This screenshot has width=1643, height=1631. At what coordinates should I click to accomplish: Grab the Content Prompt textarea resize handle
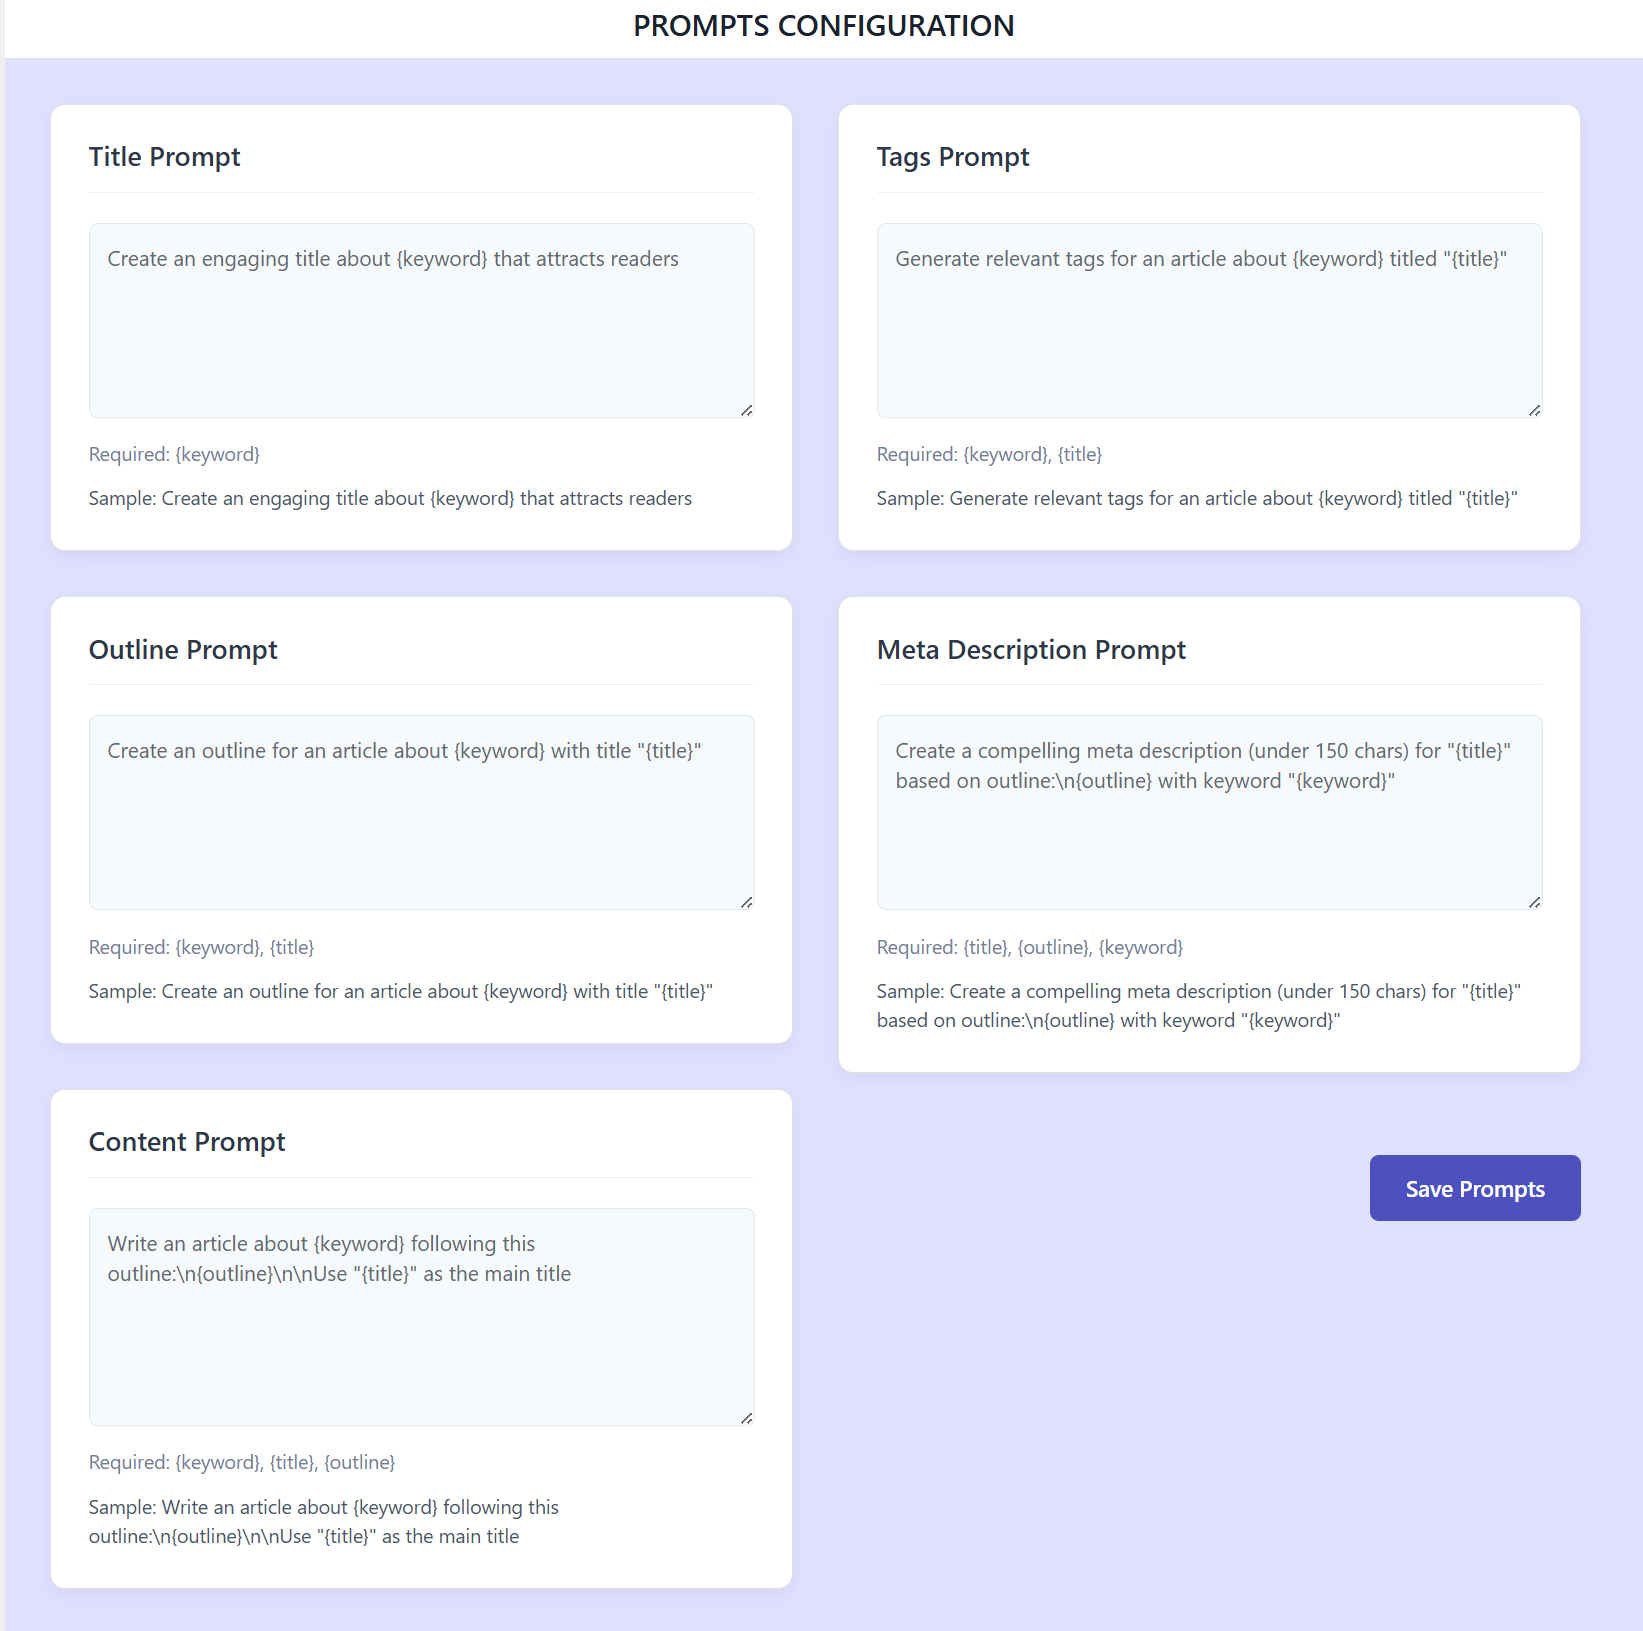[x=747, y=1418]
